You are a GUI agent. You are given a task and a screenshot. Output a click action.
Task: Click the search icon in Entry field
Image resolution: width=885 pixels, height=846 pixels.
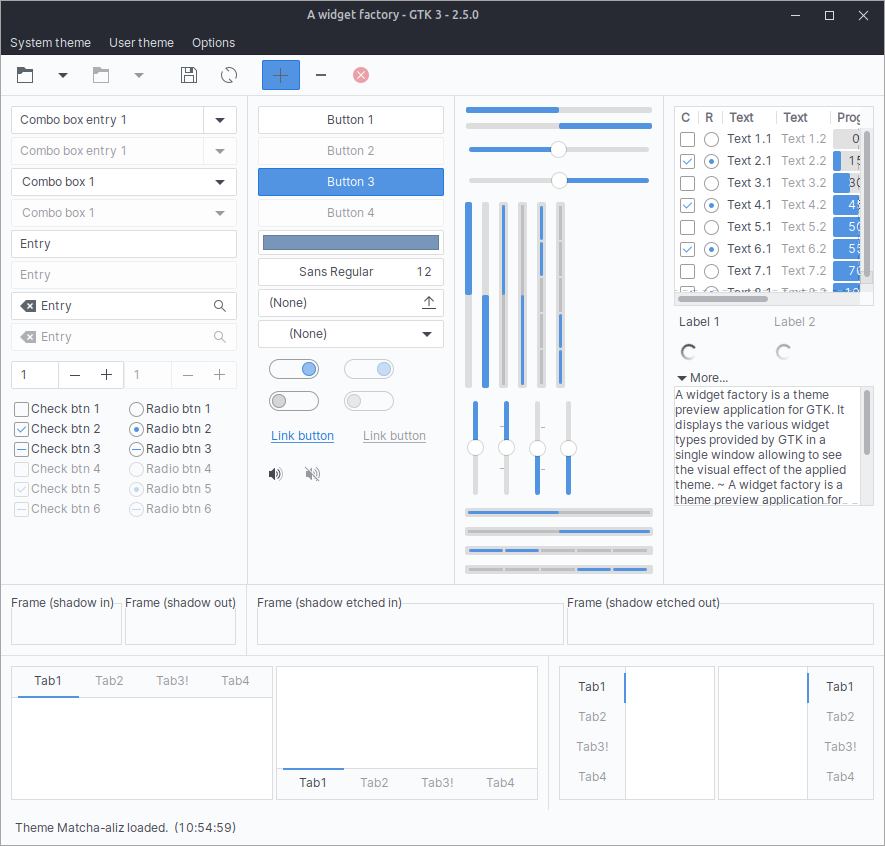tap(220, 306)
